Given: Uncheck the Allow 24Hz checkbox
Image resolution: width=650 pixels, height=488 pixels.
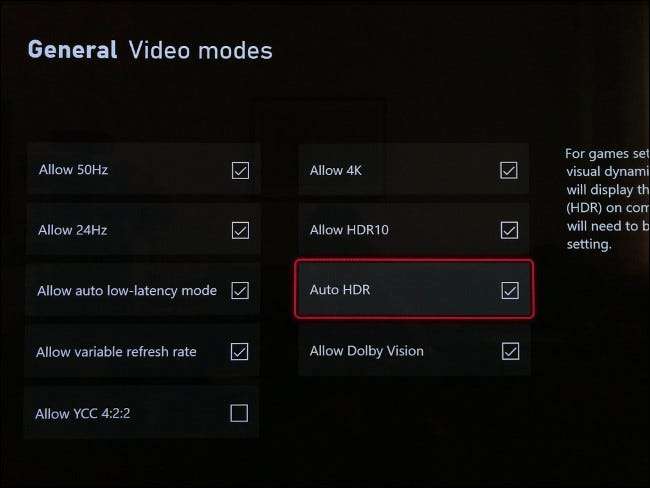Looking at the screenshot, I should point(240,231).
